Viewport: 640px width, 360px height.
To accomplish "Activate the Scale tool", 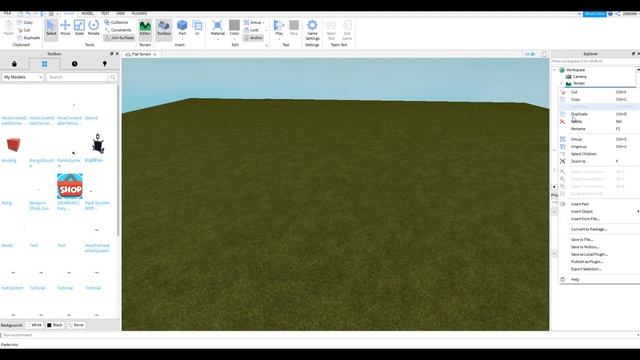I will (x=79, y=27).
